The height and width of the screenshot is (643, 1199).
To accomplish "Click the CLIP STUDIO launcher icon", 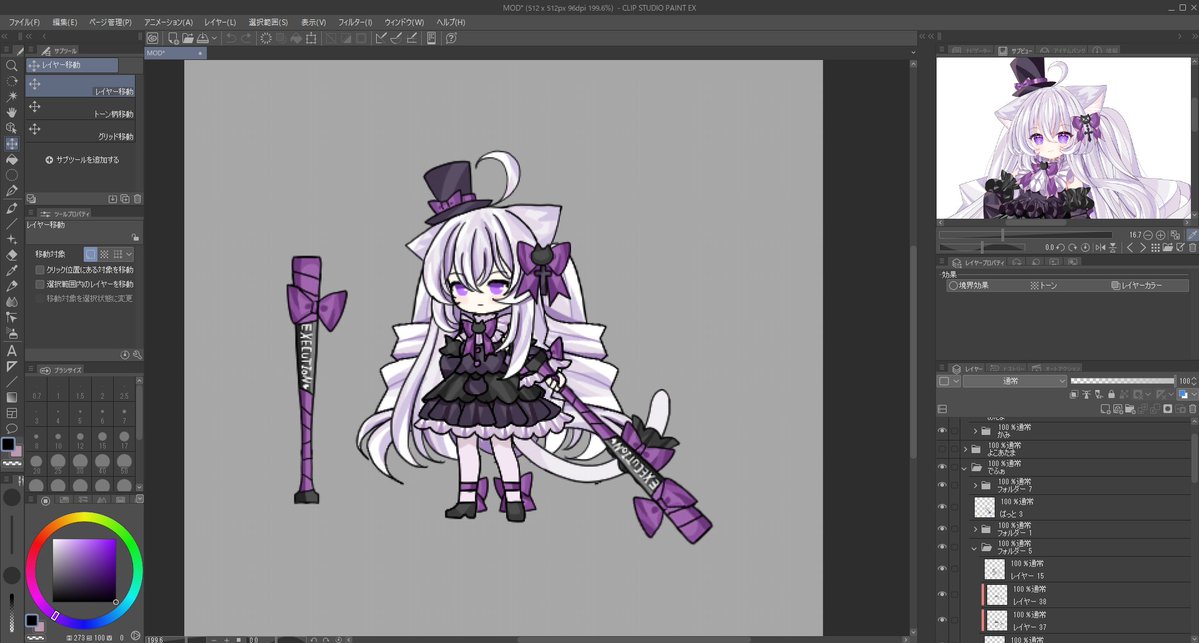I will click(x=153, y=37).
